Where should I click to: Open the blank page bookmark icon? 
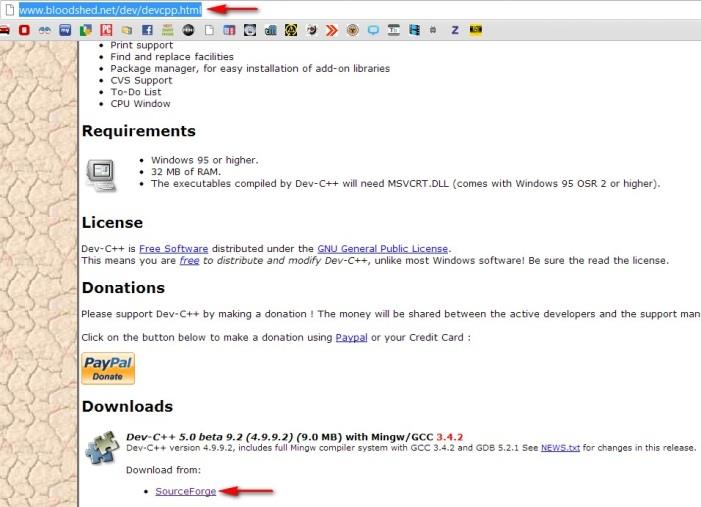coord(209,30)
